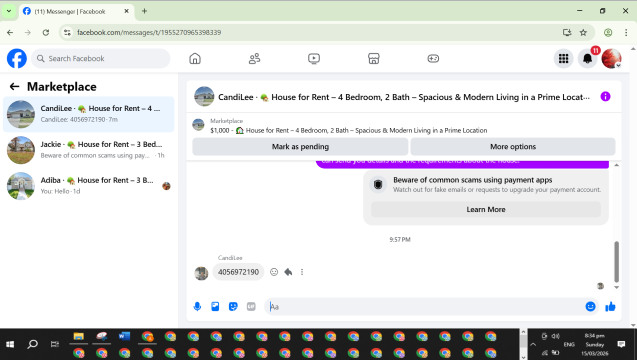
Task: Open Windows Start menu
Action: click(x=10, y=345)
